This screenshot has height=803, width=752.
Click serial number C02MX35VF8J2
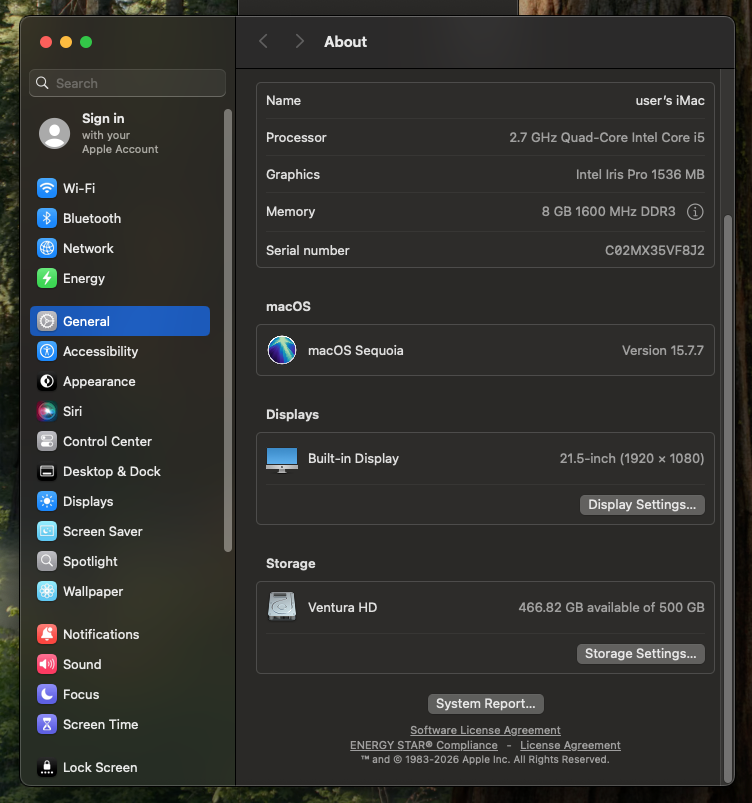(655, 250)
